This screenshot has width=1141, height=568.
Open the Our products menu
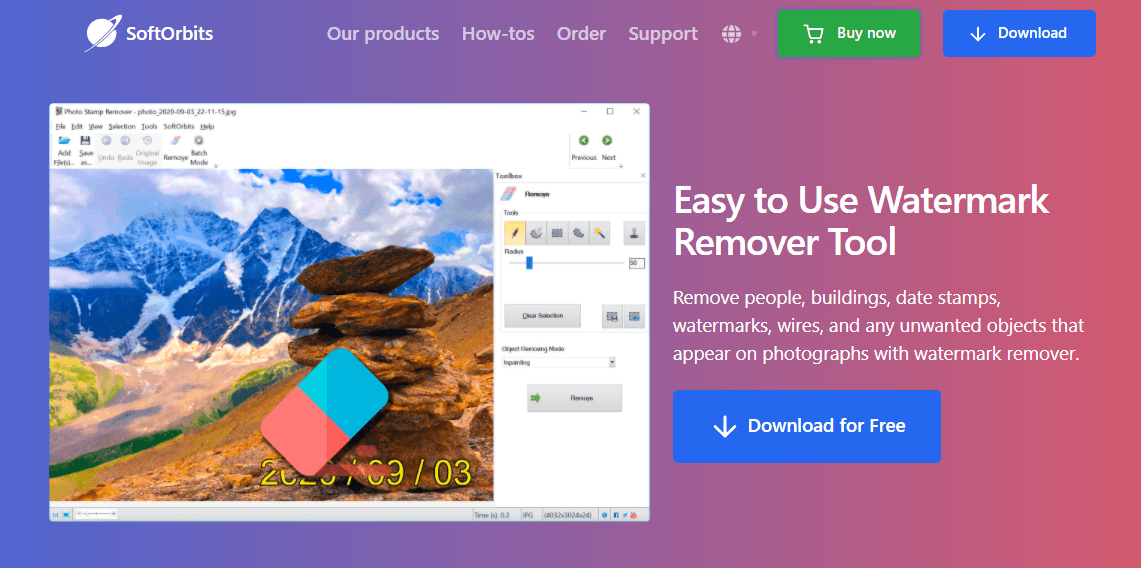pos(383,33)
